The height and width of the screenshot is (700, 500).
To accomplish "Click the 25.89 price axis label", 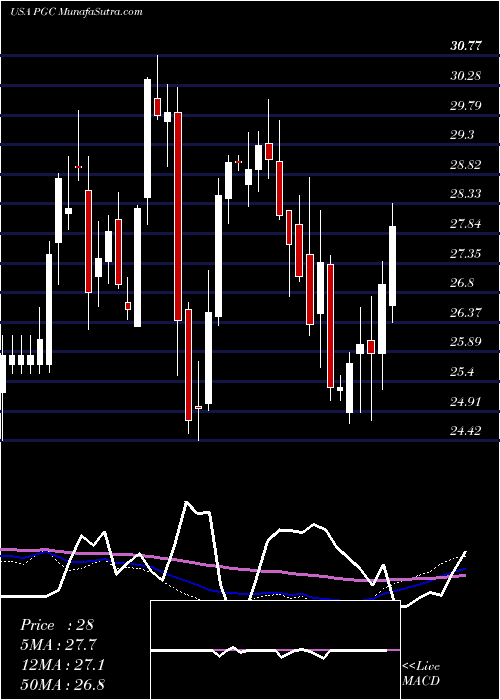I will [466, 342].
